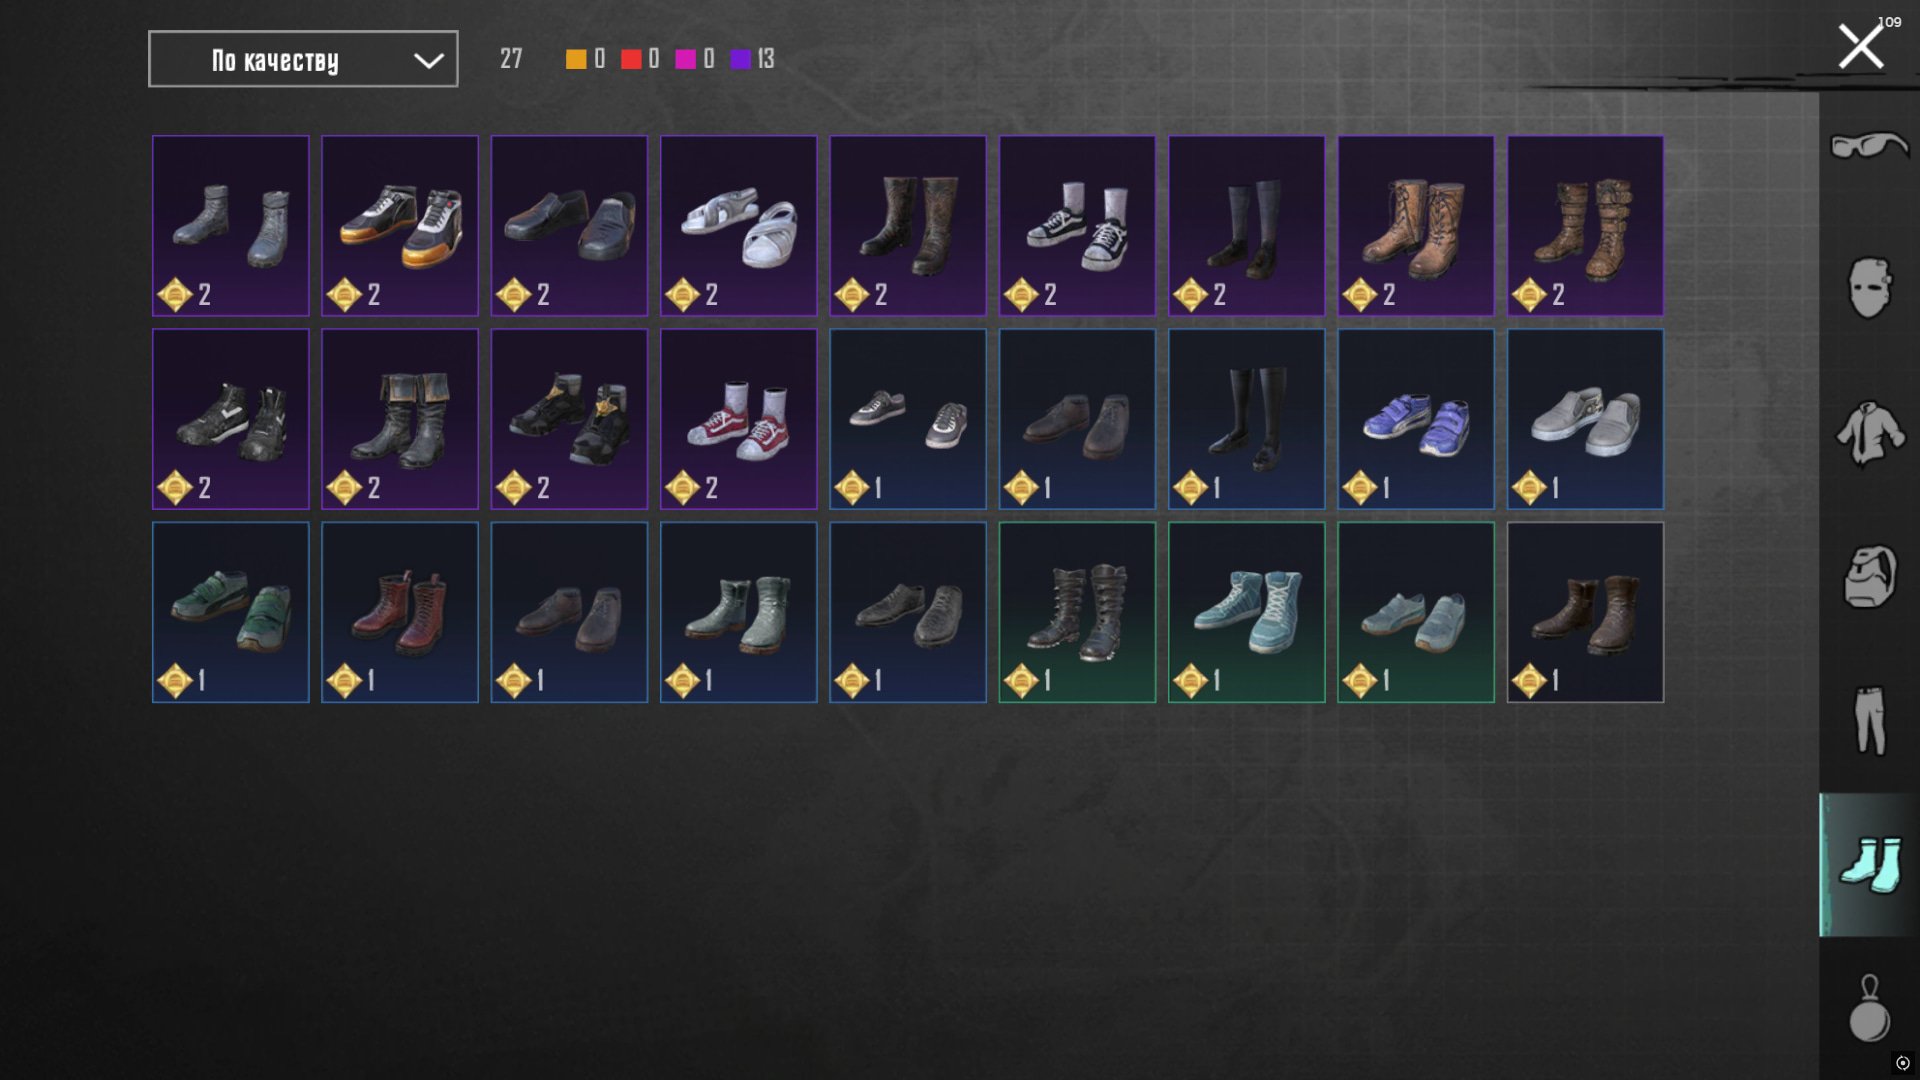Open the grenade ornament category
Viewport: 1920px width, 1080px height.
1869,1008
